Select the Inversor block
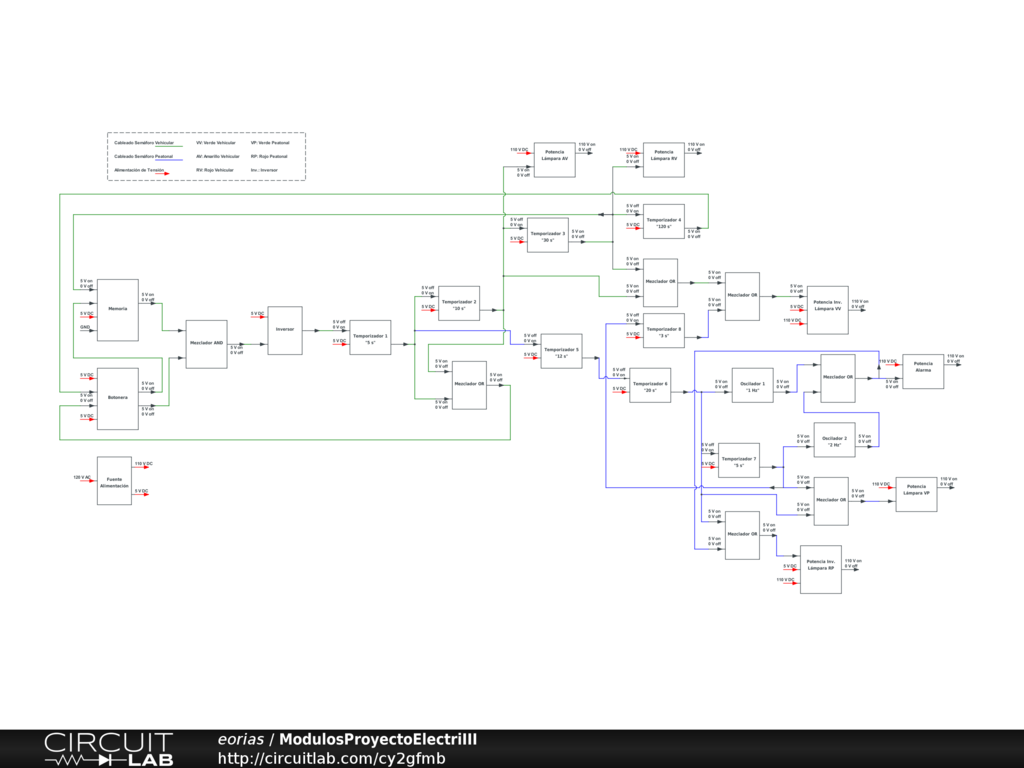This screenshot has height=768, width=1024. click(285, 331)
